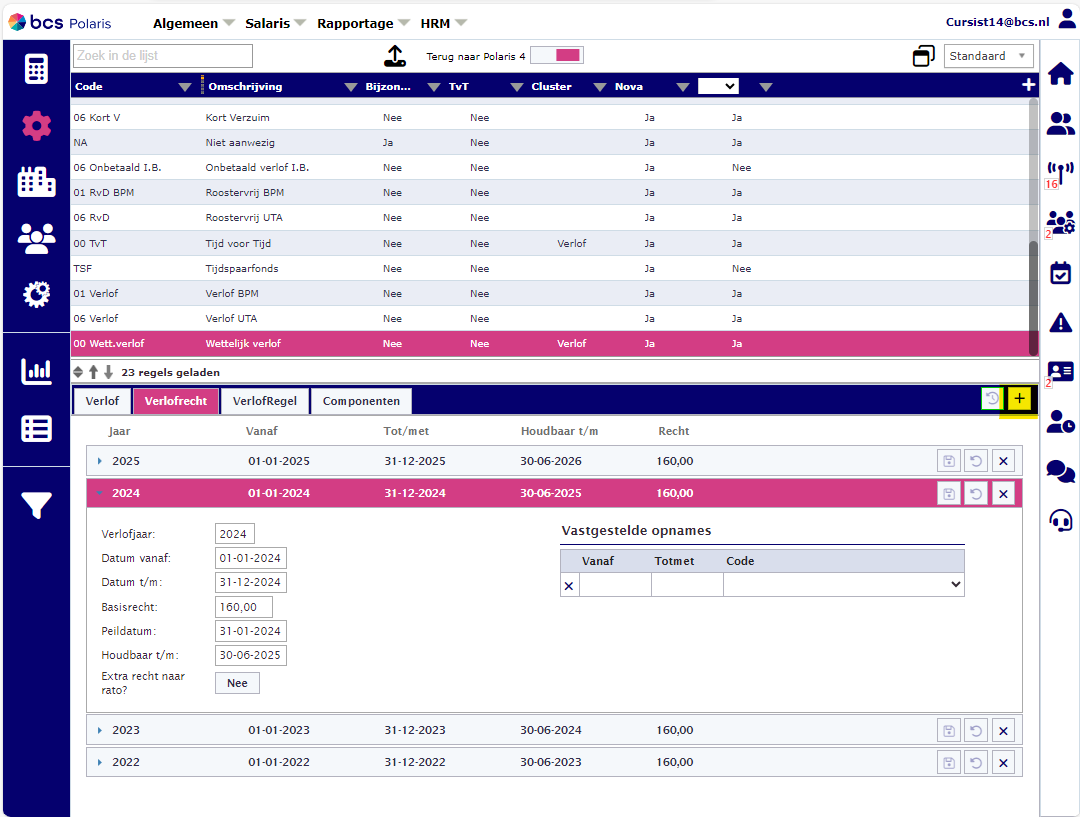The height and width of the screenshot is (817, 1080).
Task: Toggle the Terug naar Polaris 4 switch
Action: click(556, 56)
